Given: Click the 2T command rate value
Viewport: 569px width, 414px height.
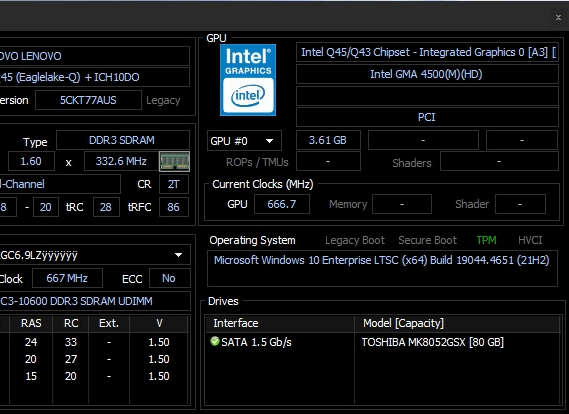Looking at the screenshot, I should click(x=173, y=184).
